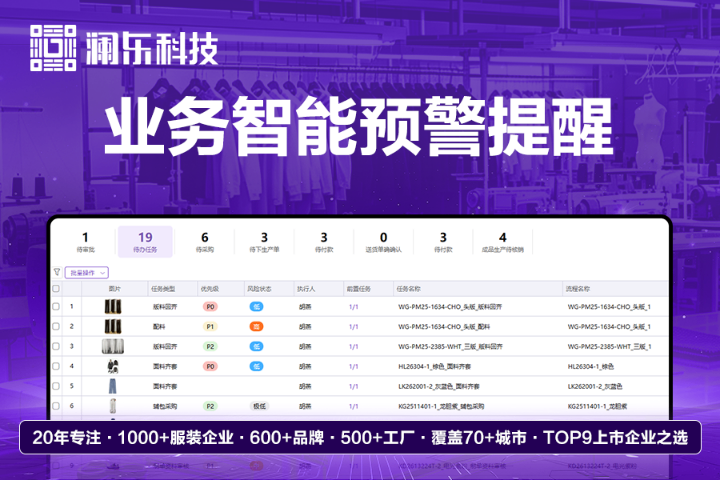Viewport: 720px width, 480px height.
Task: Open the 1/1 predecessor link in row 2
Action: 354,327
